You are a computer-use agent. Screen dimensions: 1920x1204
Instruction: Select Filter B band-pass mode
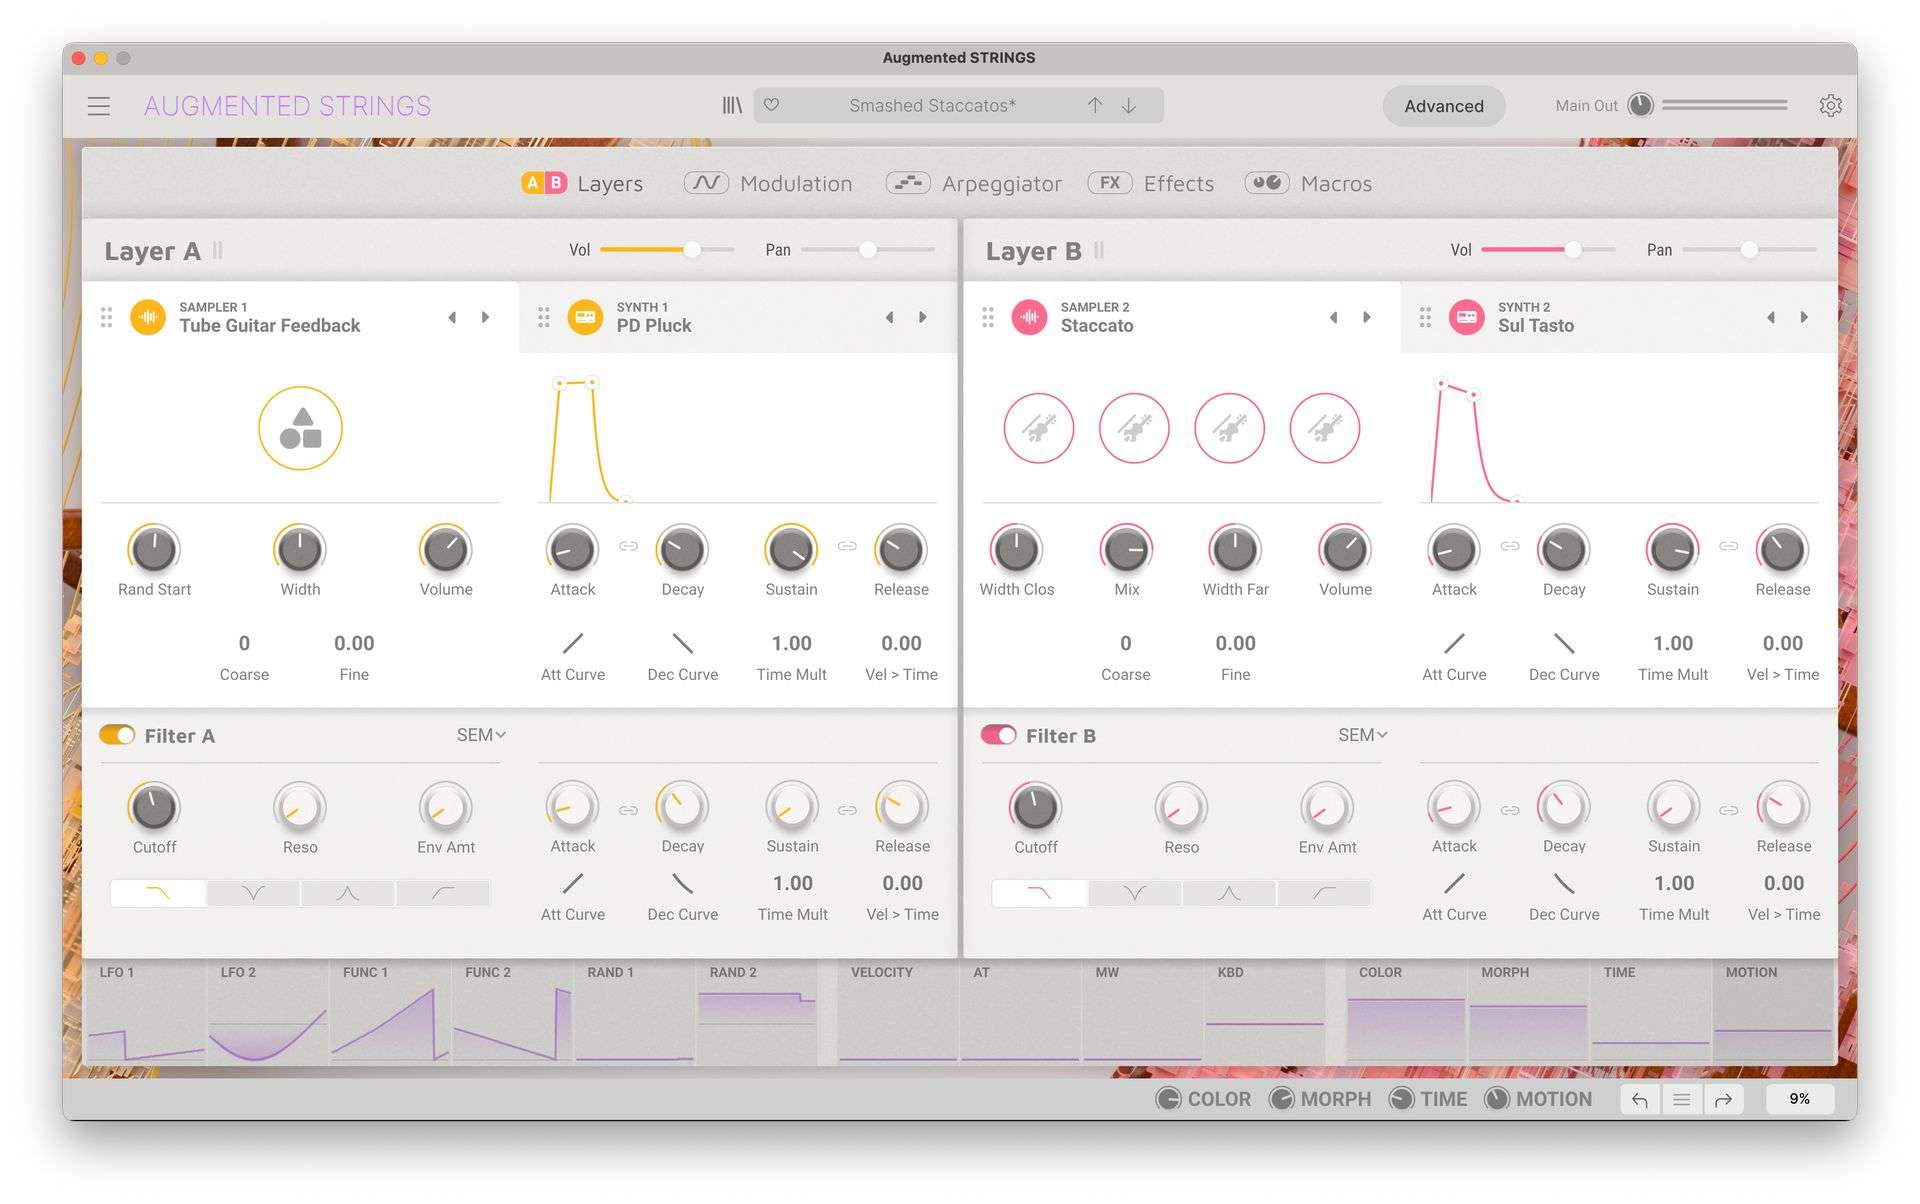(1229, 893)
